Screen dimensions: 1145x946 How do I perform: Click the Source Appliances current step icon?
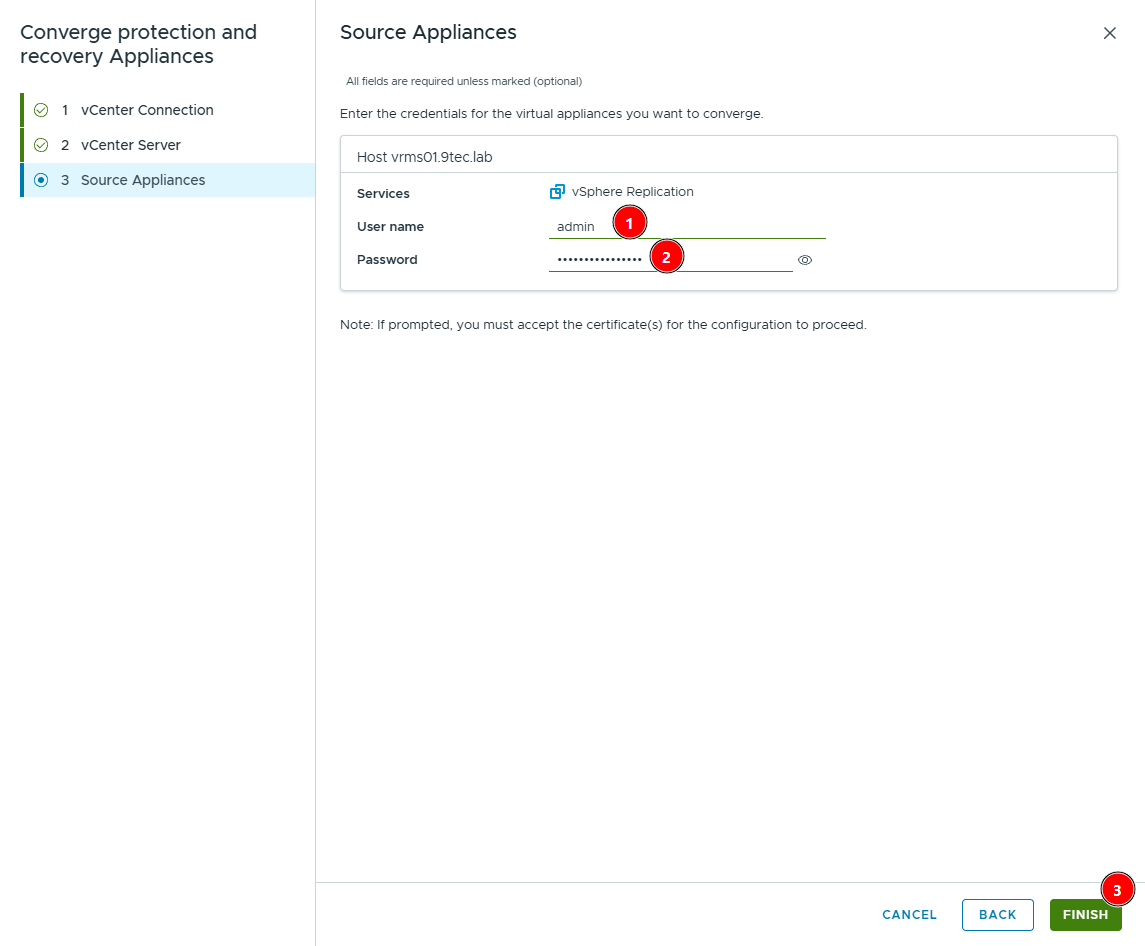42,180
